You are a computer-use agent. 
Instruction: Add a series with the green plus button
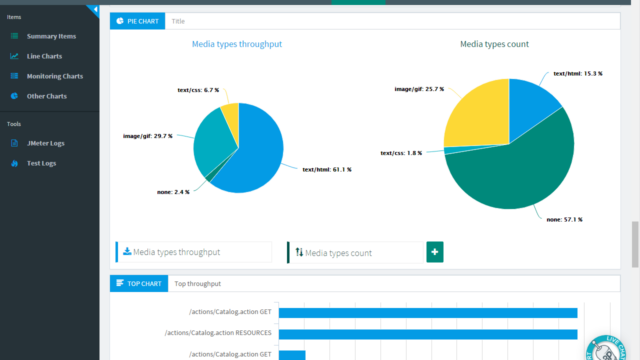[x=435, y=252]
